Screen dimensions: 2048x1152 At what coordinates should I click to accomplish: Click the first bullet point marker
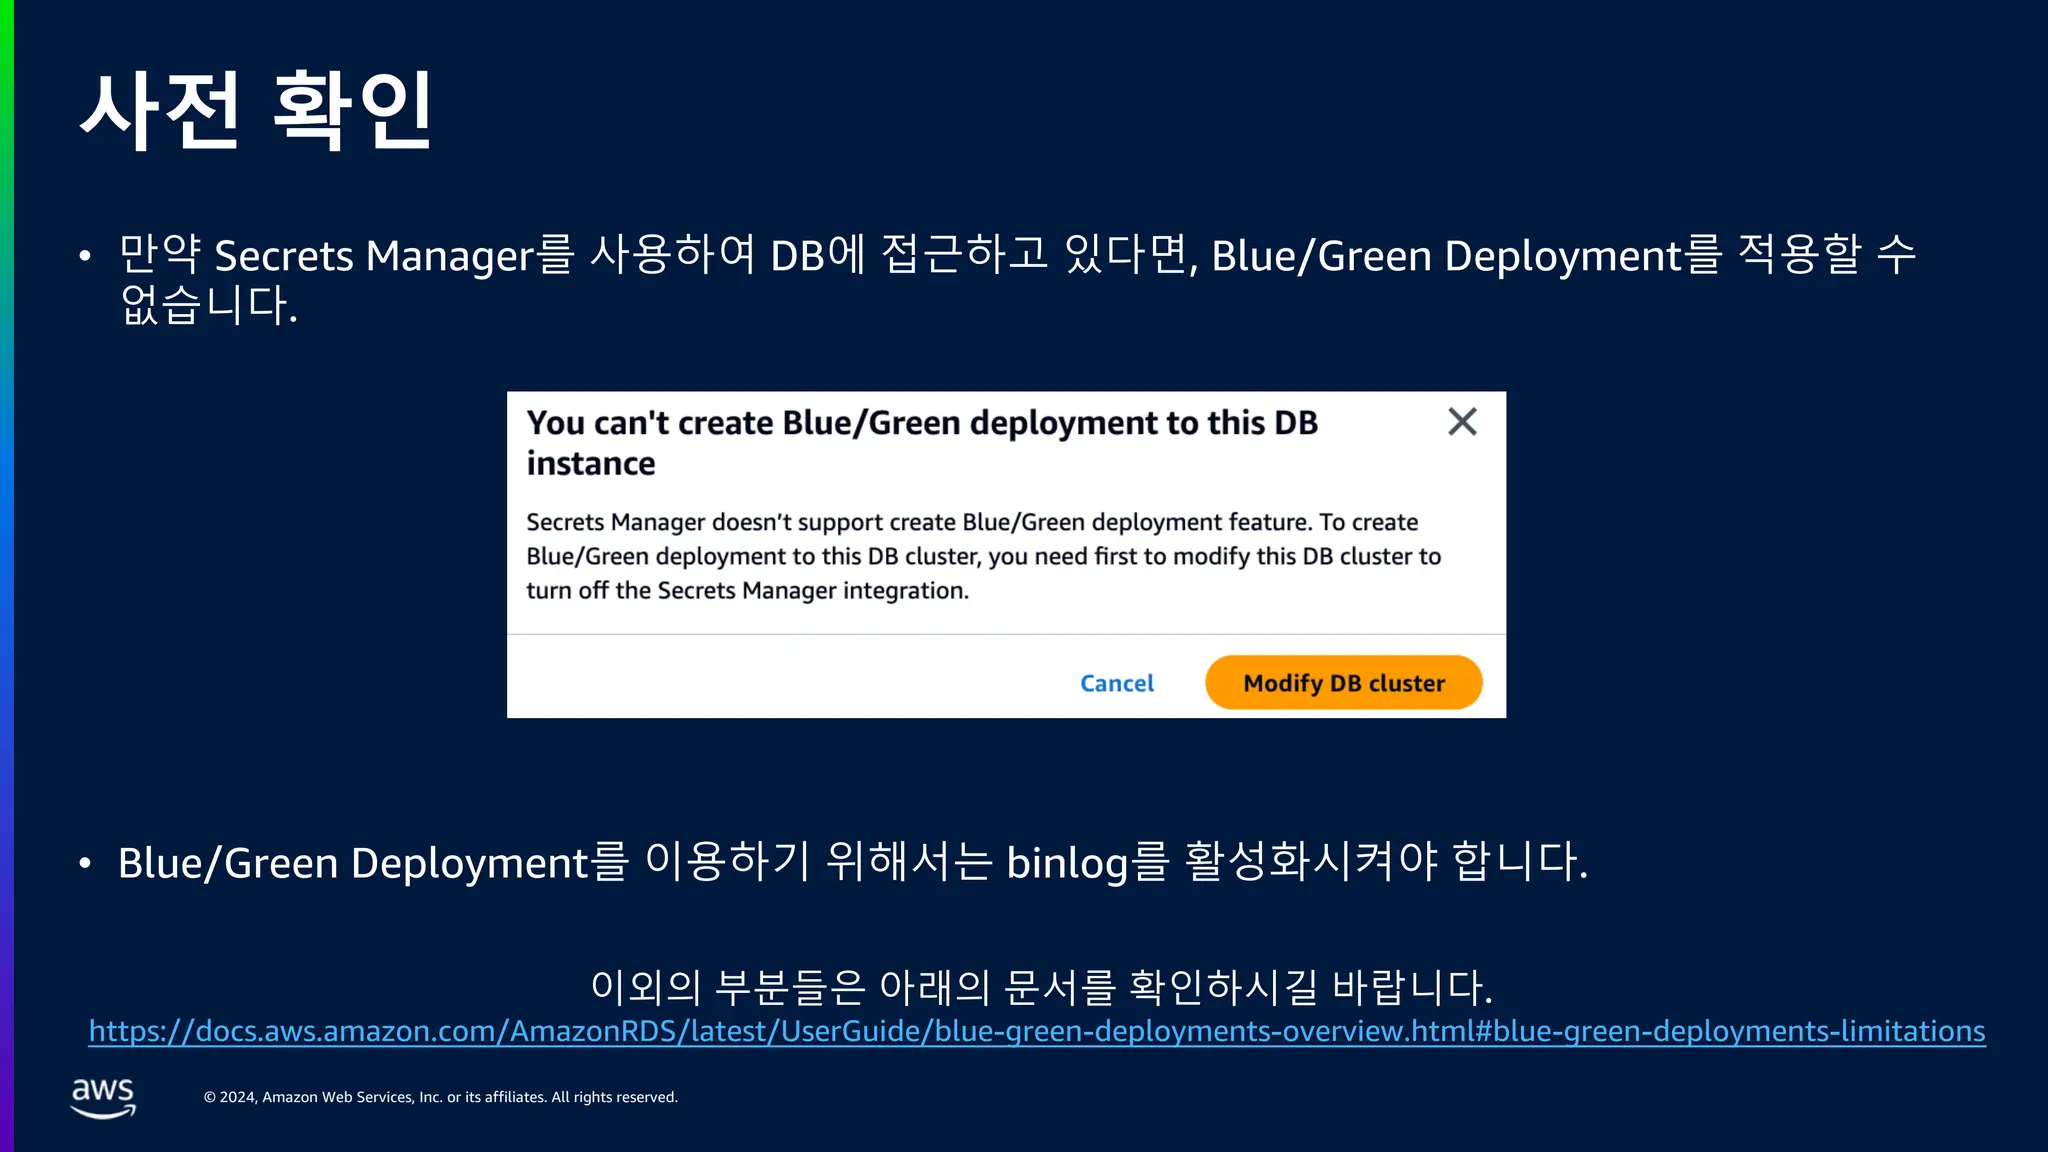(85, 257)
